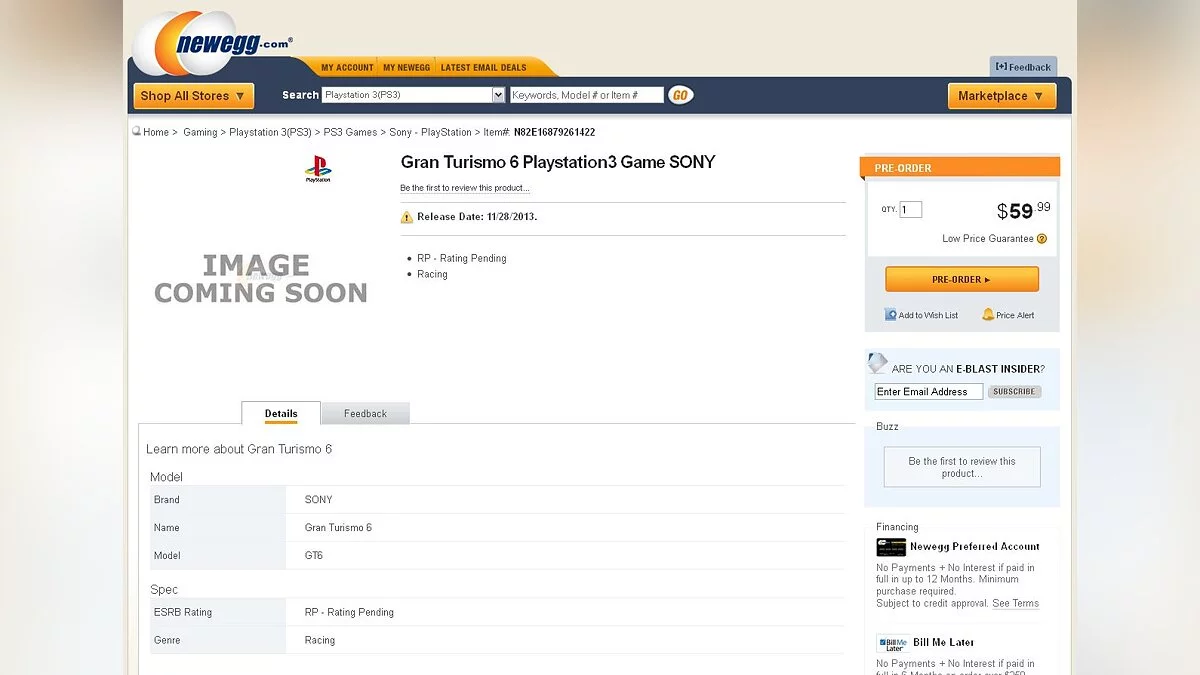Click the Racing bullet item

click(x=432, y=274)
